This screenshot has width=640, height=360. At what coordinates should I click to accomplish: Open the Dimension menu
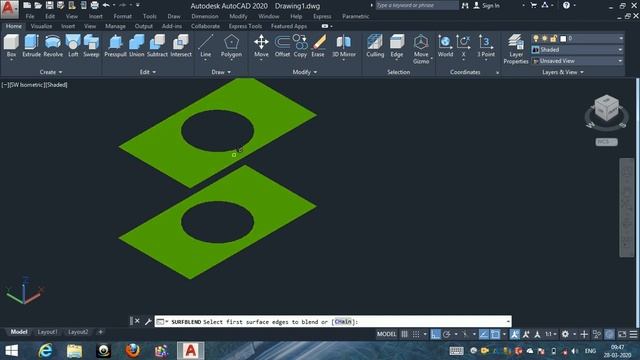click(205, 16)
